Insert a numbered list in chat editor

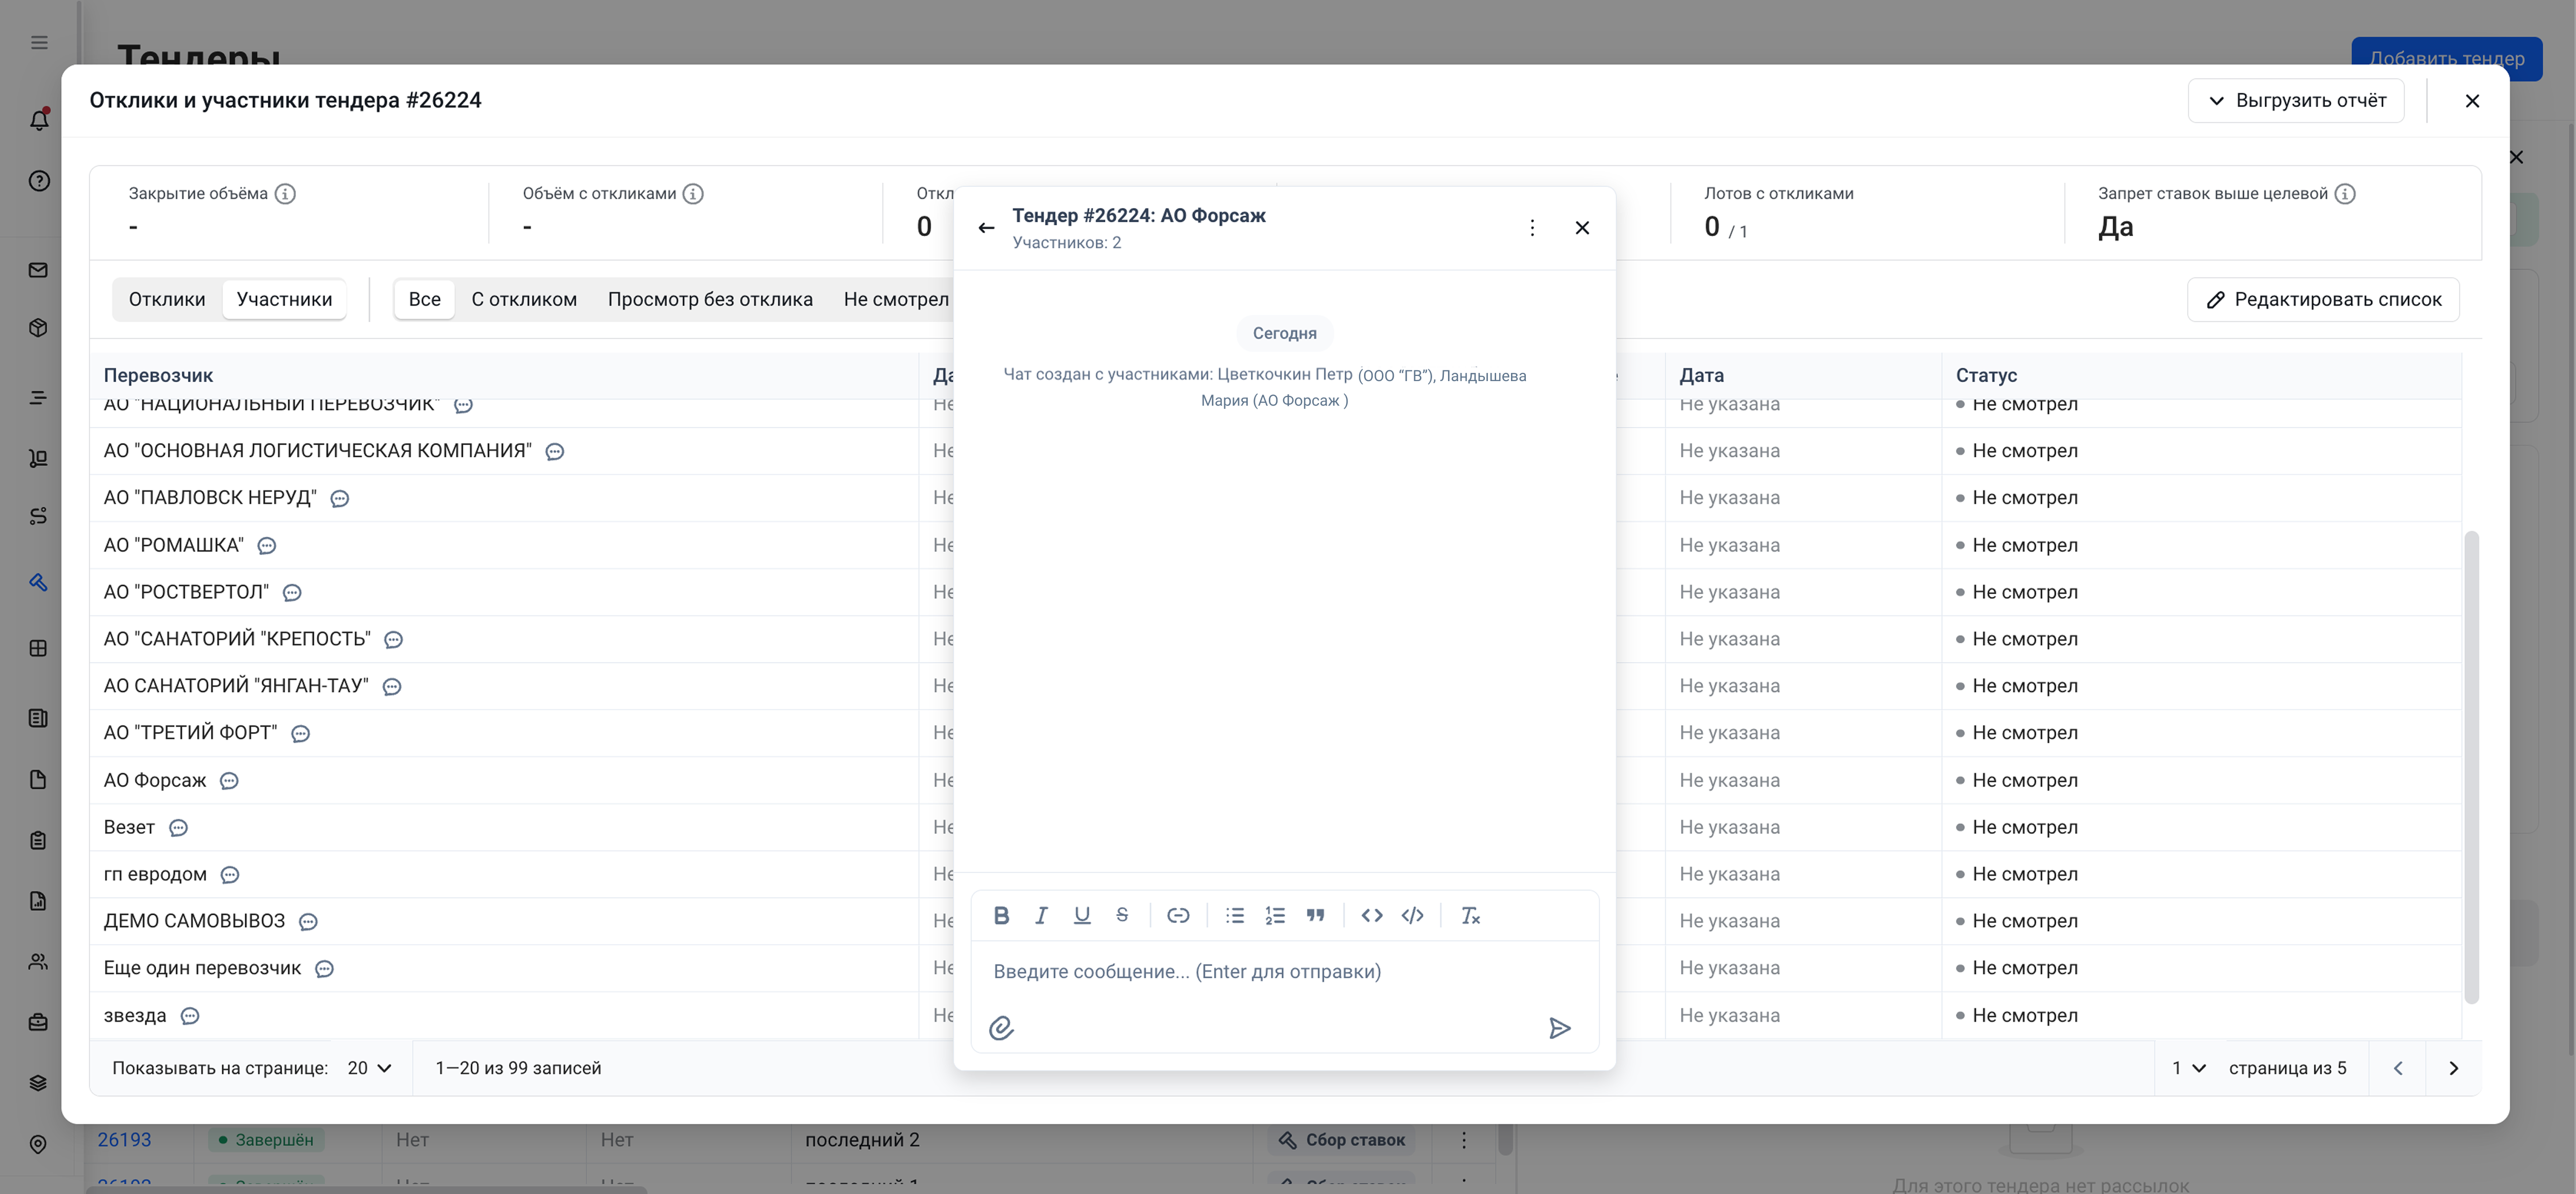coord(1275,915)
